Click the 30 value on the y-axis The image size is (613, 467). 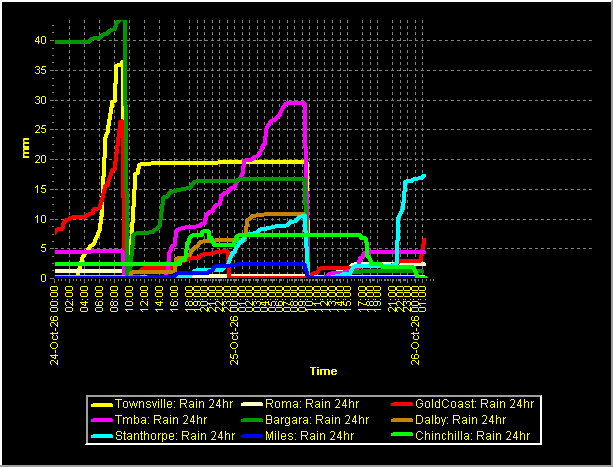click(40, 100)
